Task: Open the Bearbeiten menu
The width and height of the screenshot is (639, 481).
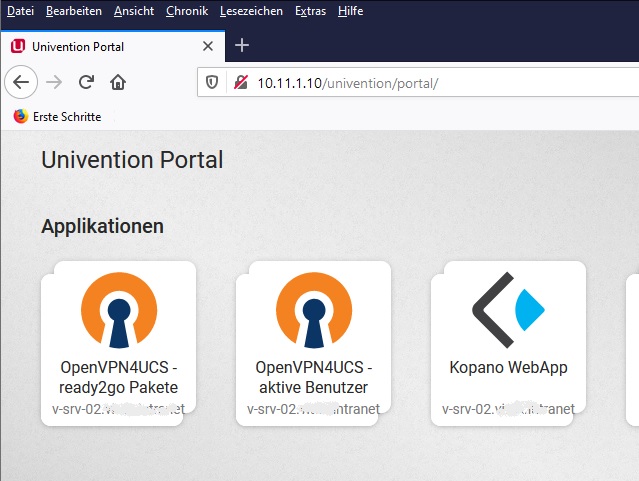Action: point(74,11)
